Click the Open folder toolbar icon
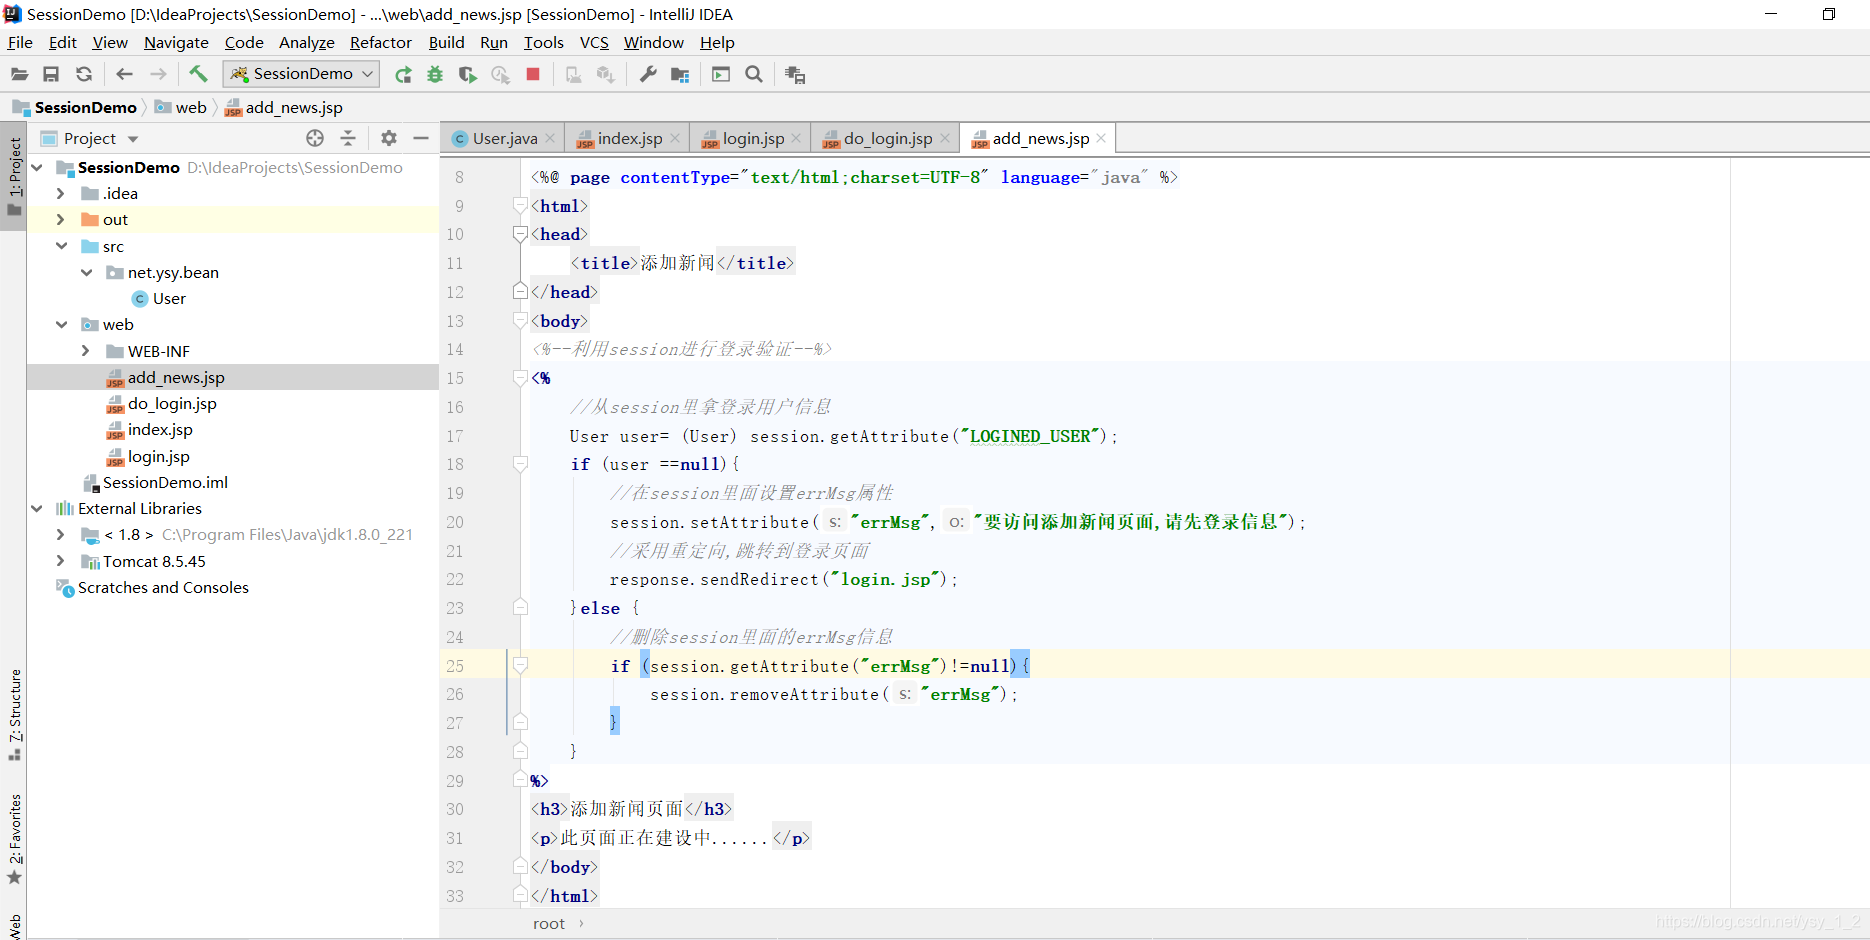 coord(19,74)
